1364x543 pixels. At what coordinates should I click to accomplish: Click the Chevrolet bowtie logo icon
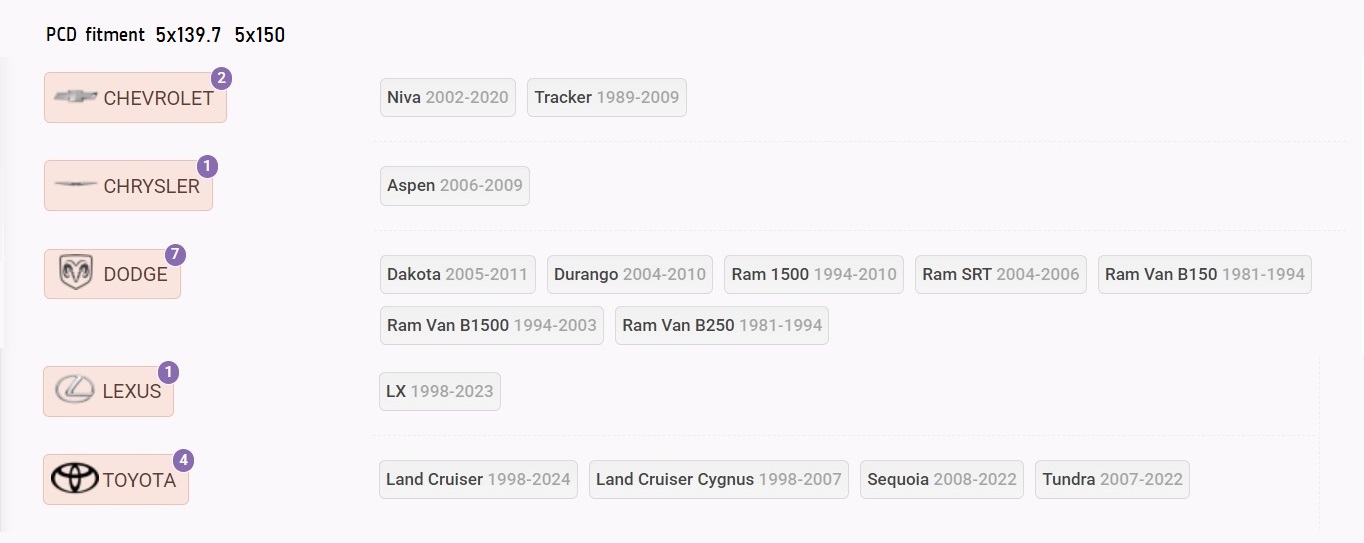(75, 97)
